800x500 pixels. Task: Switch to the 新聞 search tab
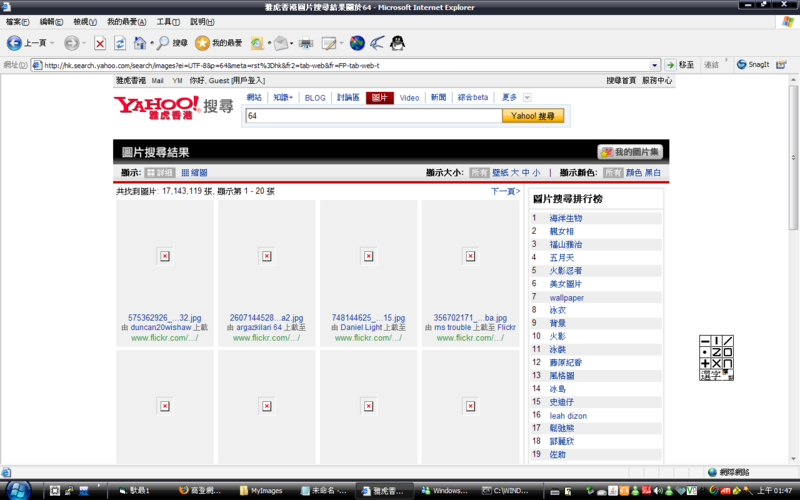438,97
